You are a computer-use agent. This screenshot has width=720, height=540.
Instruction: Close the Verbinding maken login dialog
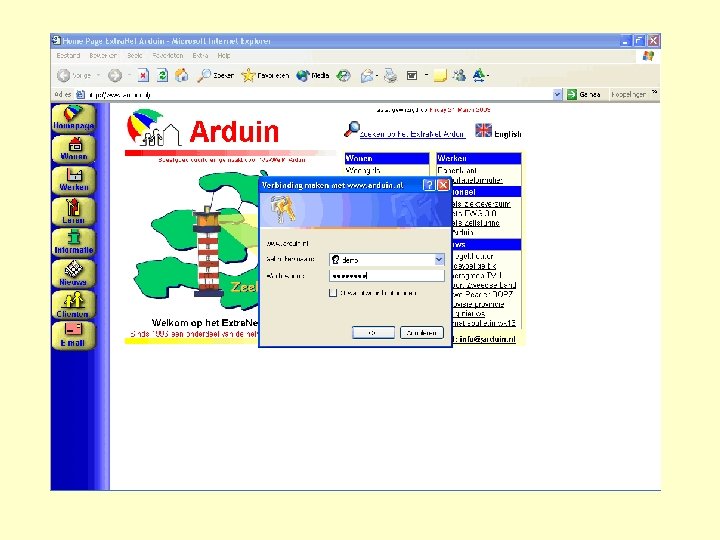(443, 185)
